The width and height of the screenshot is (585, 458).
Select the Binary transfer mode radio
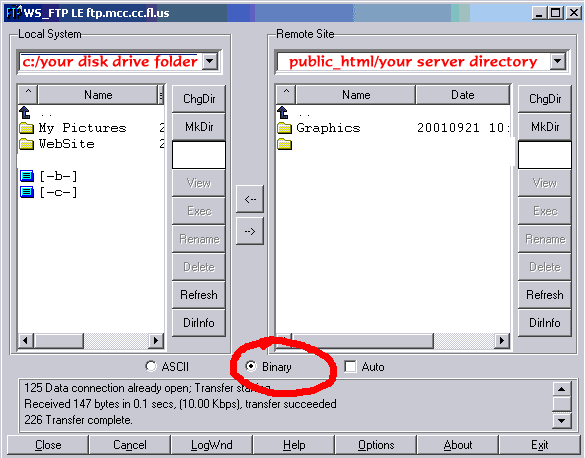(251, 367)
